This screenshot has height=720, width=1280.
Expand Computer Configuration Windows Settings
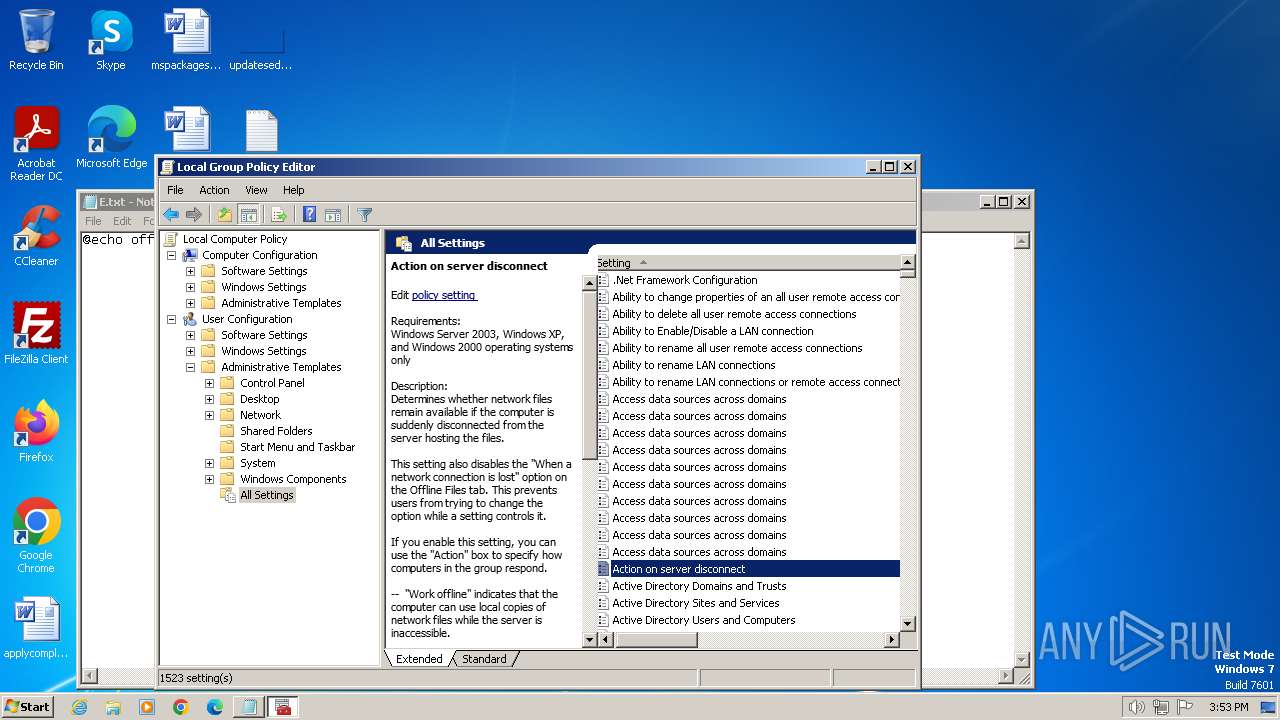pyautogui.click(x=190, y=287)
